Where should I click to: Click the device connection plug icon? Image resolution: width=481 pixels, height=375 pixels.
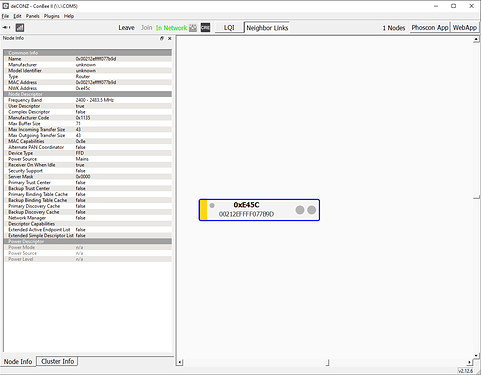tap(6, 28)
